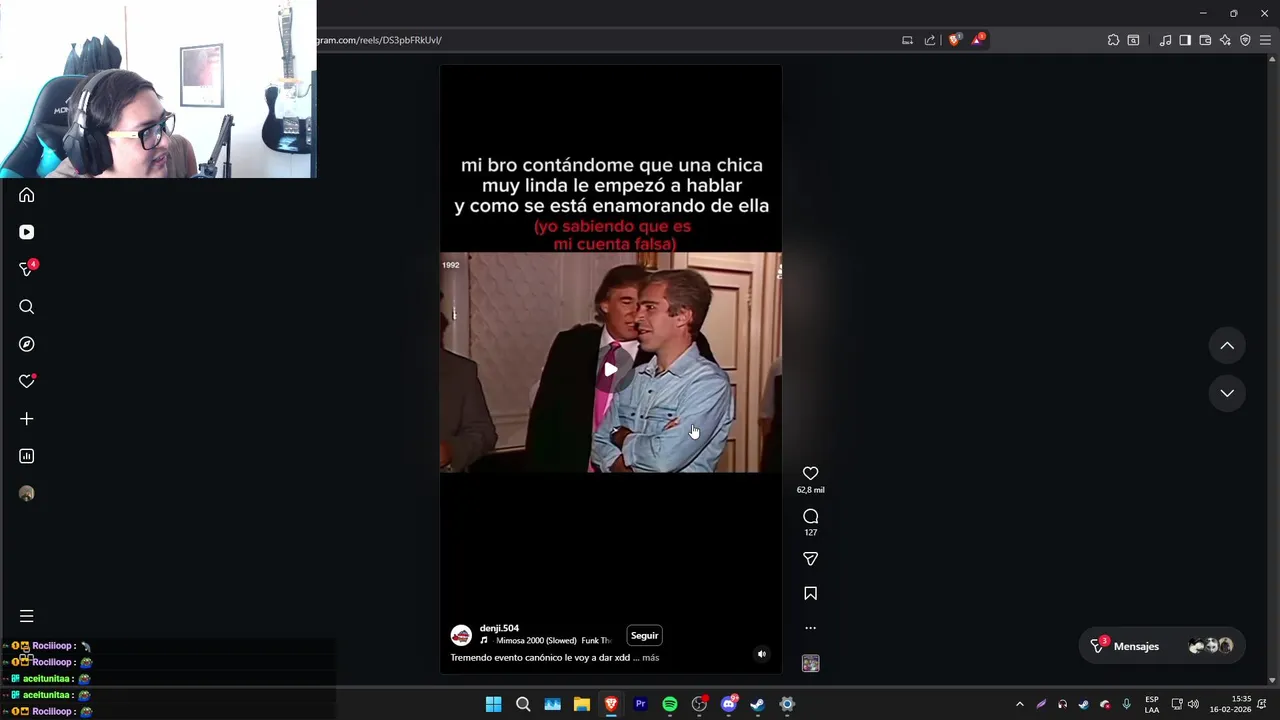The width and height of the screenshot is (1280, 720).
Task: Toggle the reel's sound with speaker icon
Action: tap(761, 654)
